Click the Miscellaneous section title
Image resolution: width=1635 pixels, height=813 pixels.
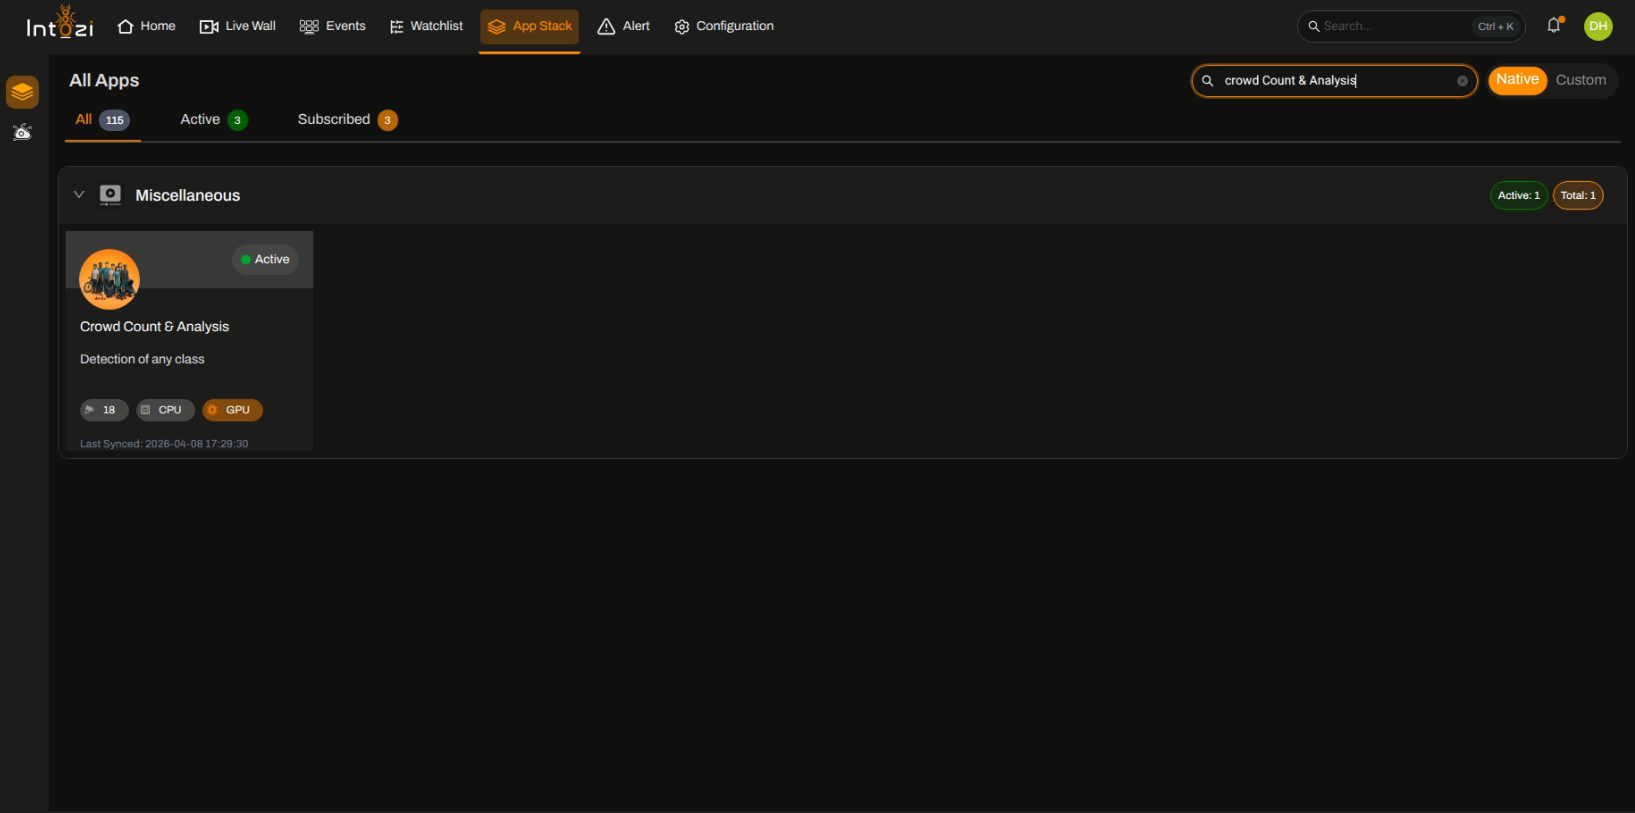pos(188,196)
